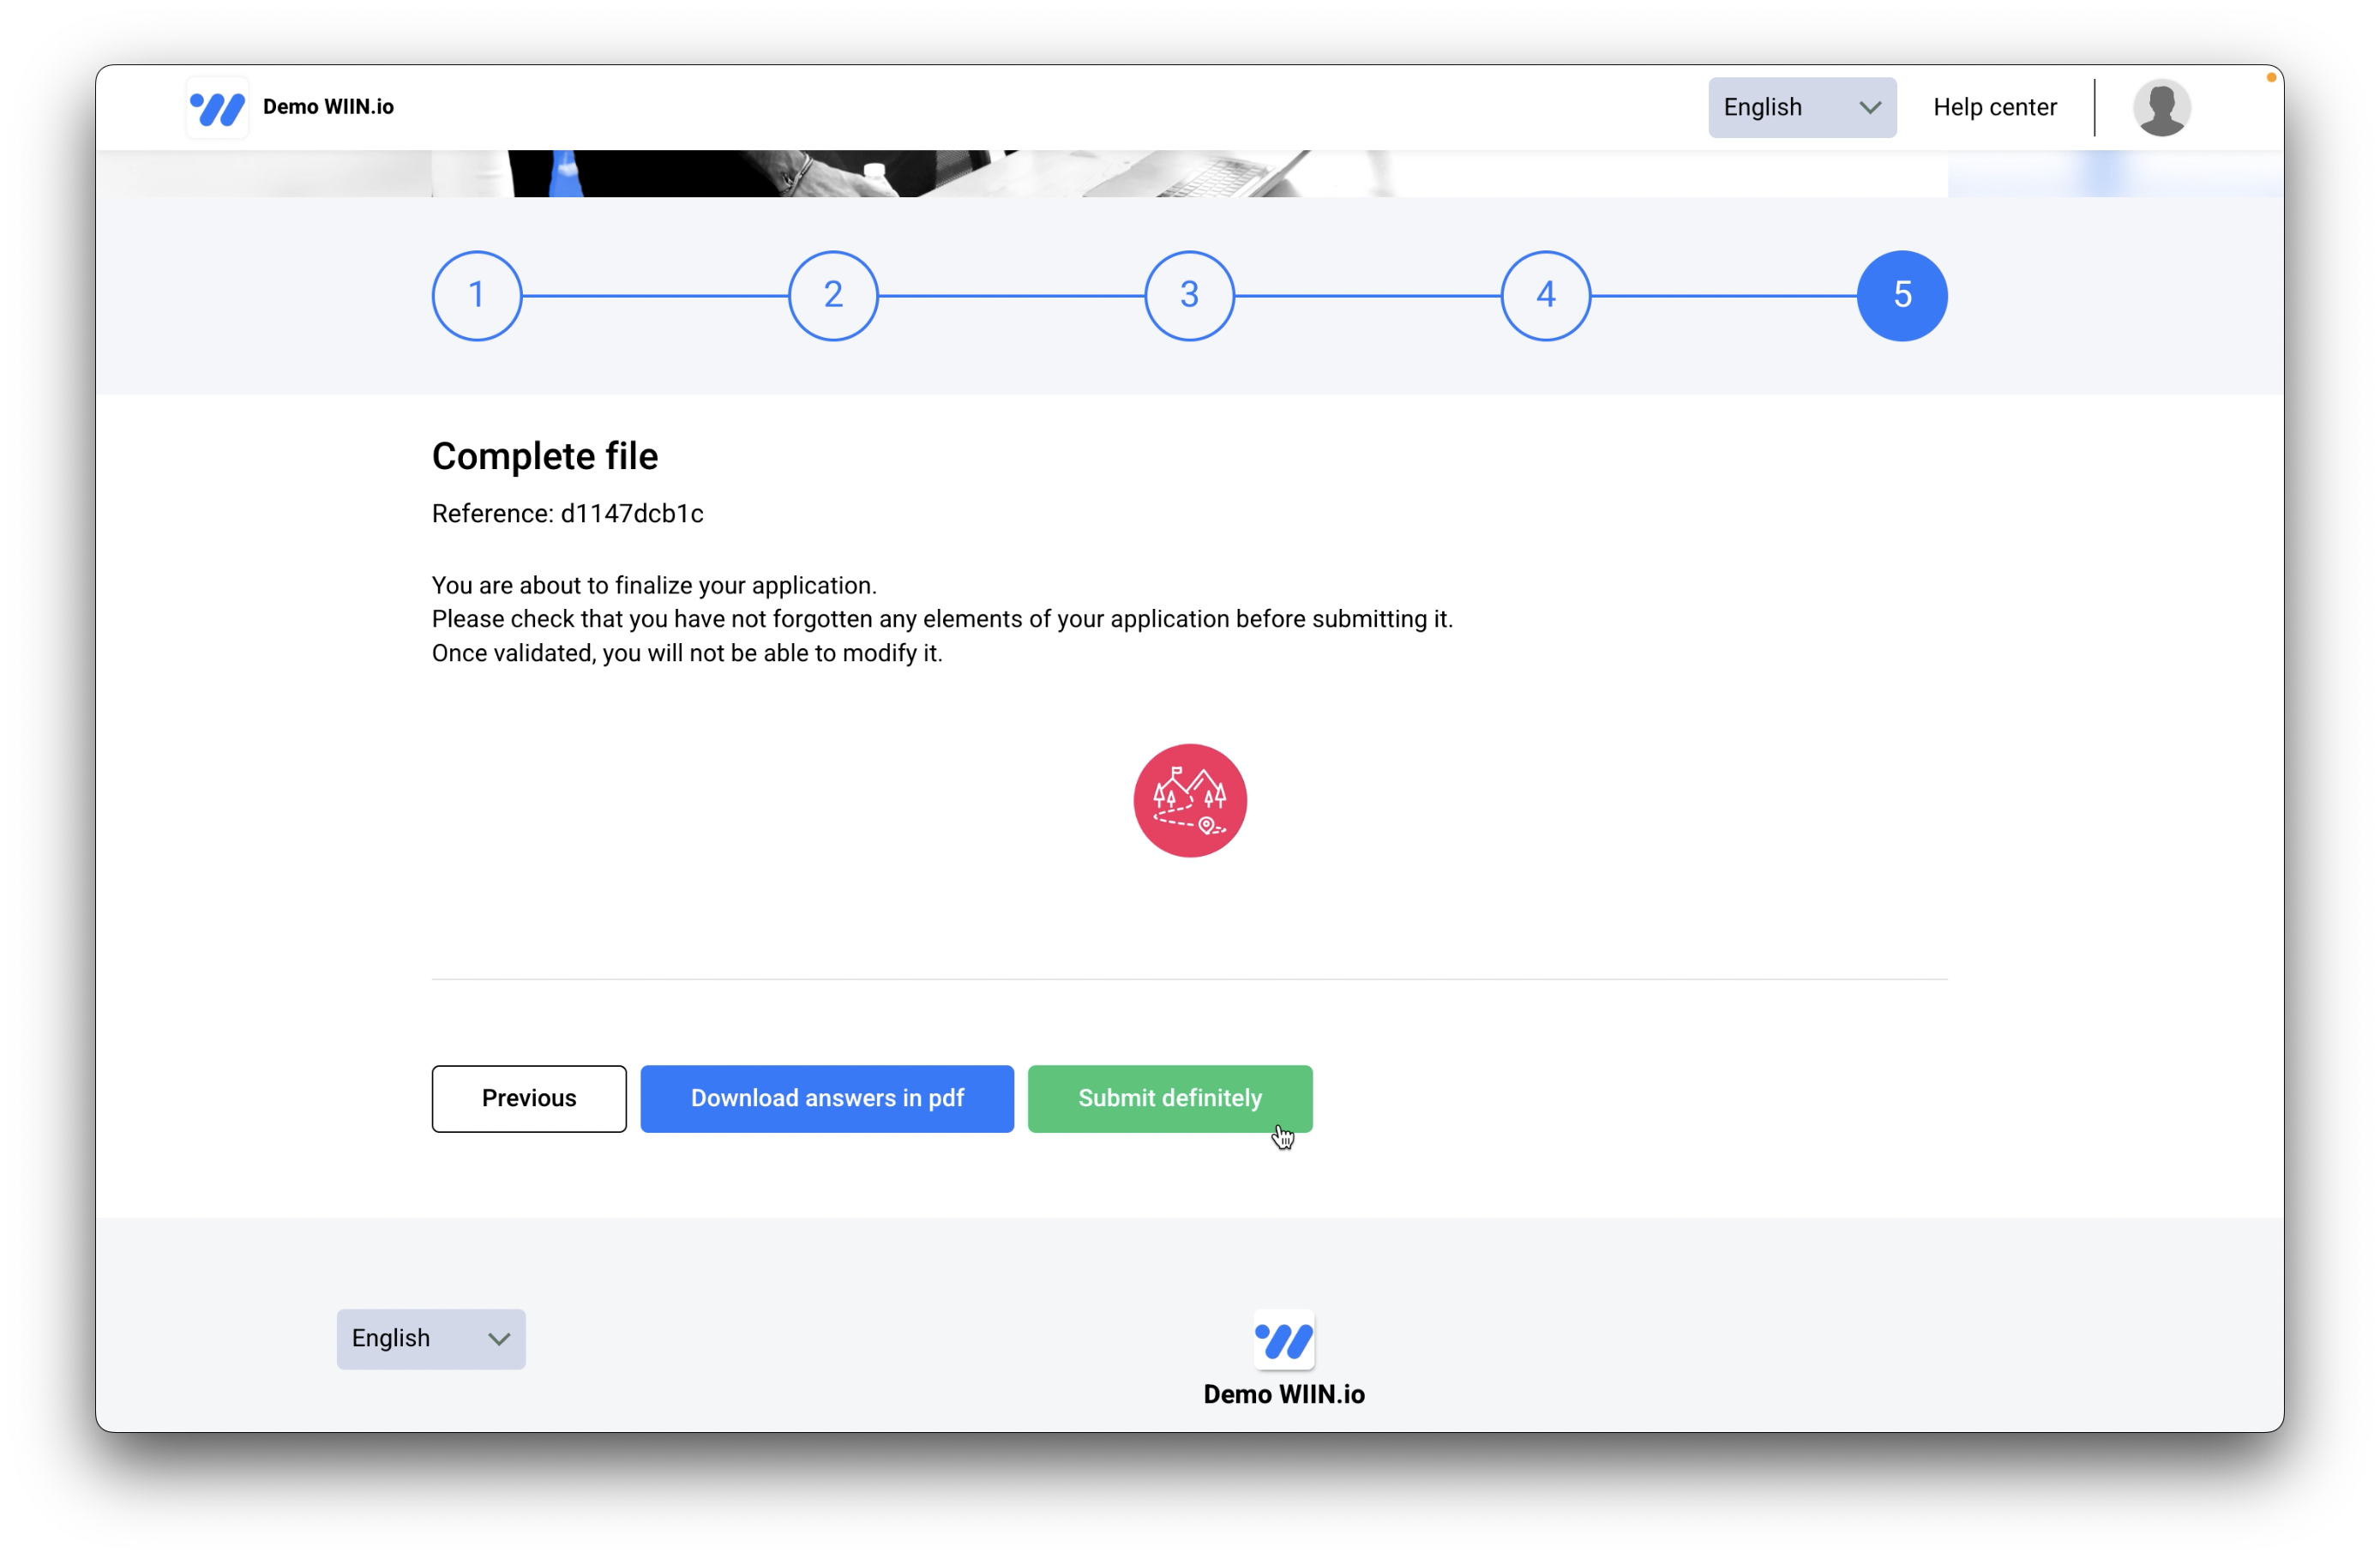Image resolution: width=2380 pixels, height=1559 pixels.
Task: Open the header English language dropdown
Action: click(1802, 107)
